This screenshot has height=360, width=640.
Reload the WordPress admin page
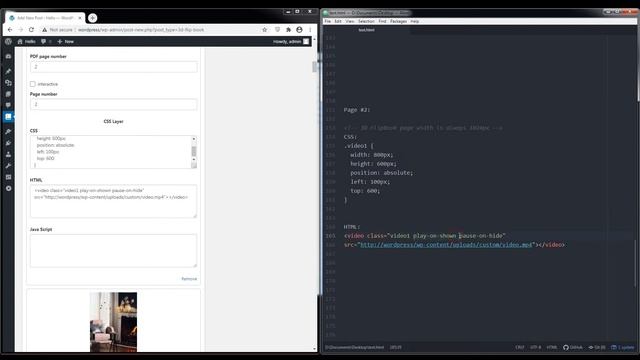(x=31, y=30)
